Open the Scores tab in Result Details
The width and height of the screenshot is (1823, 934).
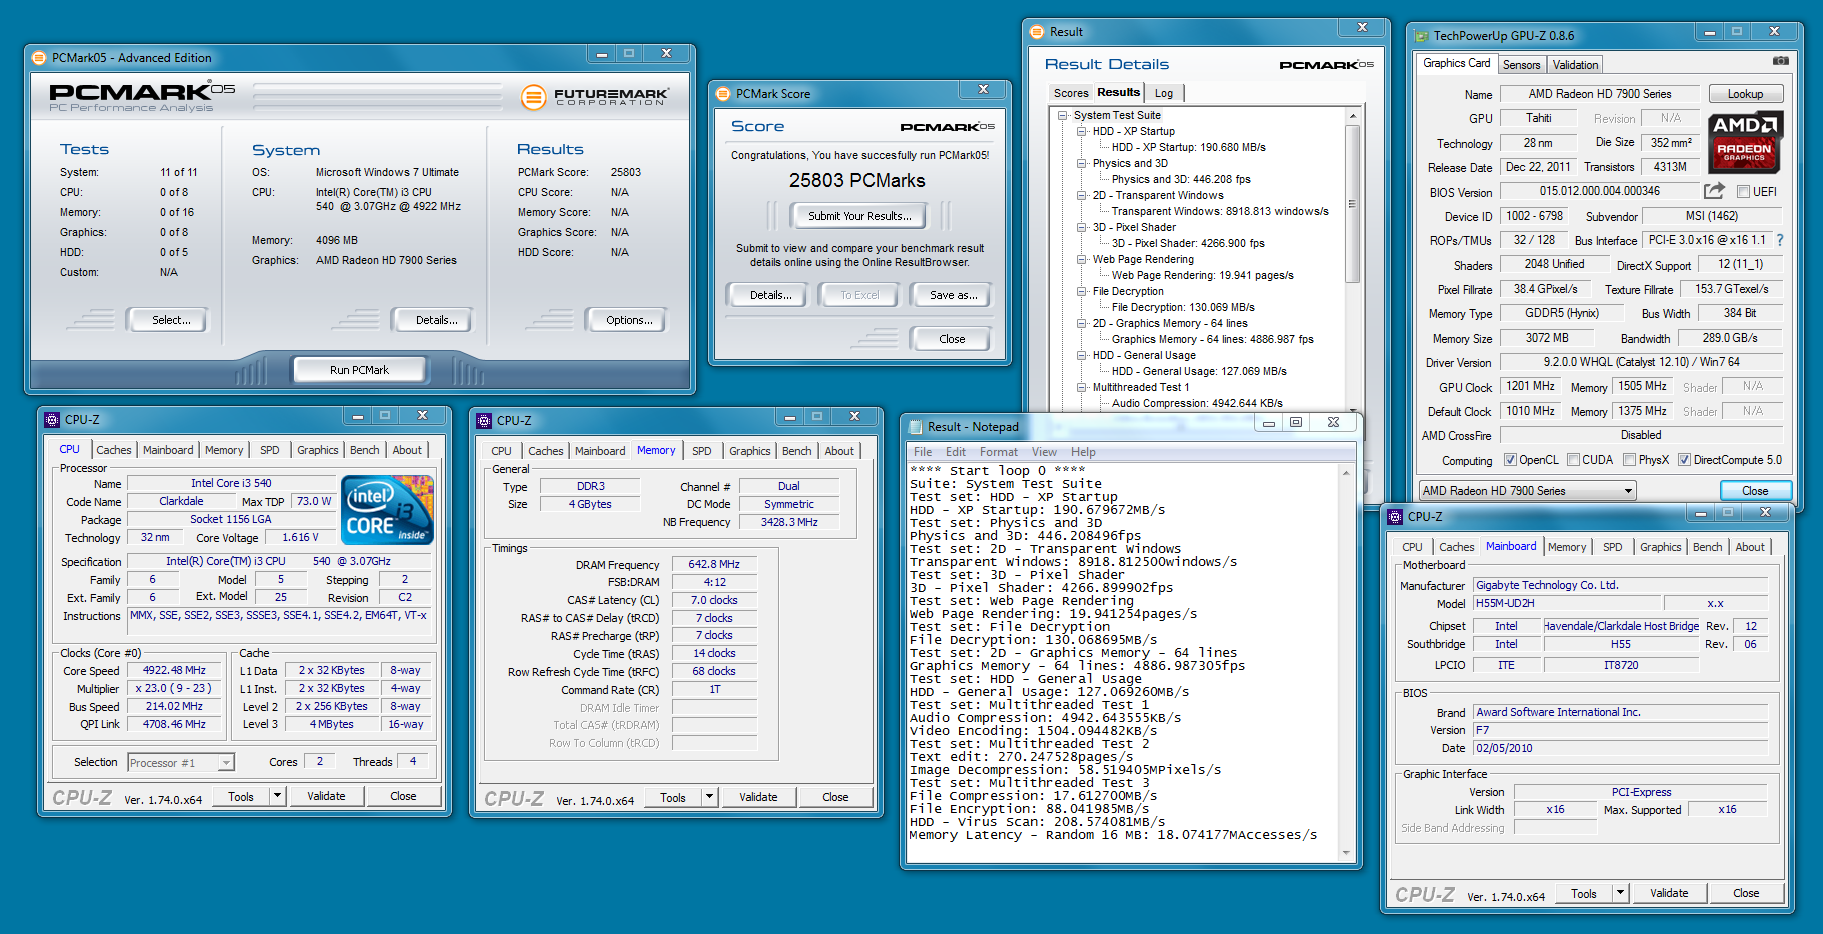[x=1070, y=93]
